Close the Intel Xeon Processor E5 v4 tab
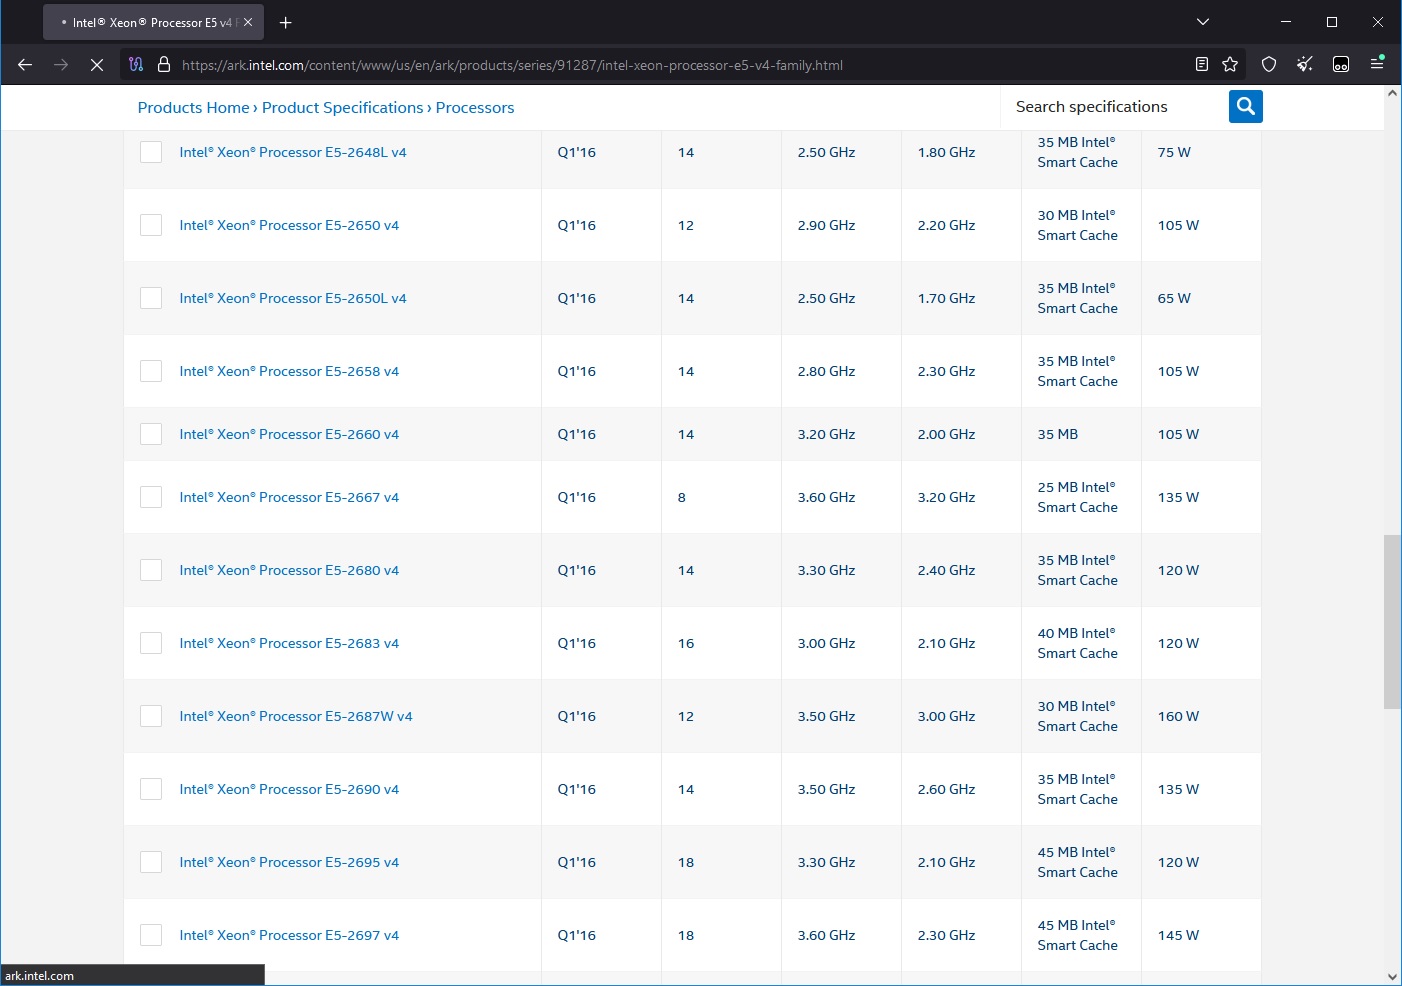Viewport: 1402px width, 986px height. (x=248, y=22)
